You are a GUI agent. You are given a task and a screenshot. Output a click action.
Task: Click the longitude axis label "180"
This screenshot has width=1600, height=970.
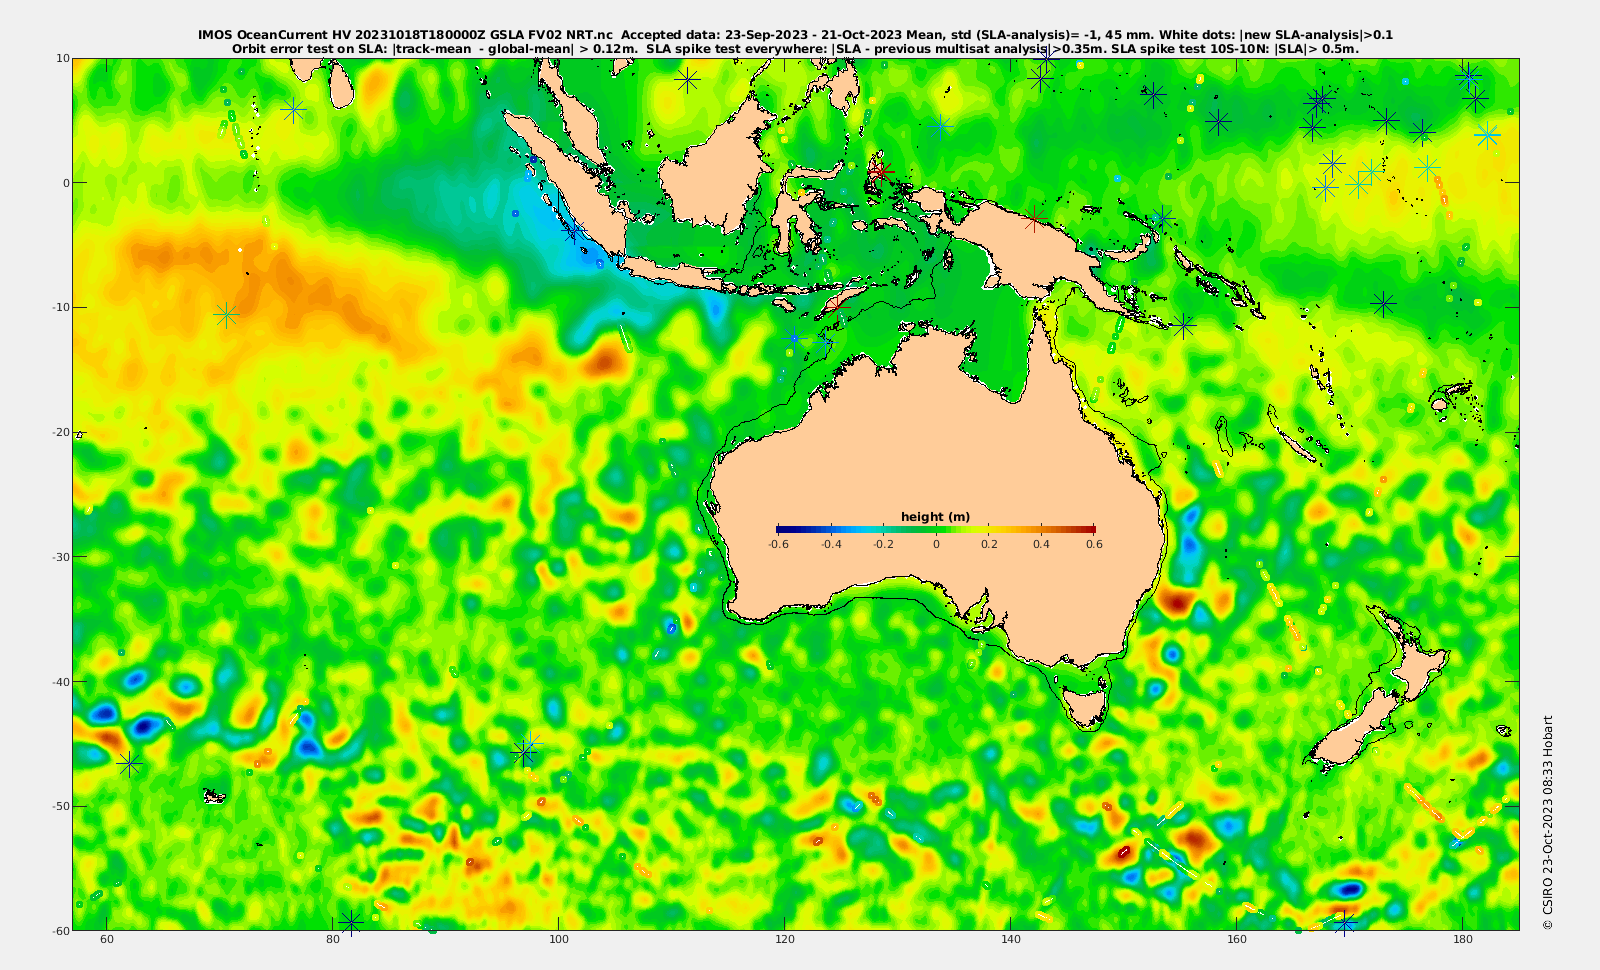(1463, 939)
